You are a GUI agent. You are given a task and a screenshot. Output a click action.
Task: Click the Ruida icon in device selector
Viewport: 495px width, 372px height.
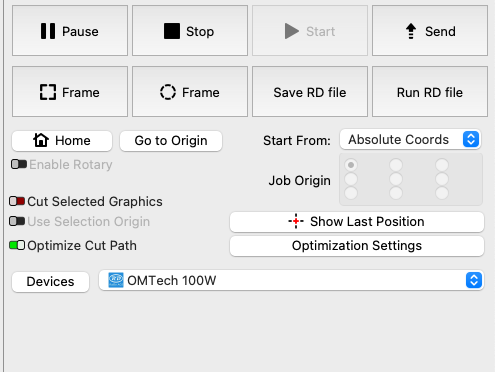pyautogui.click(x=116, y=280)
